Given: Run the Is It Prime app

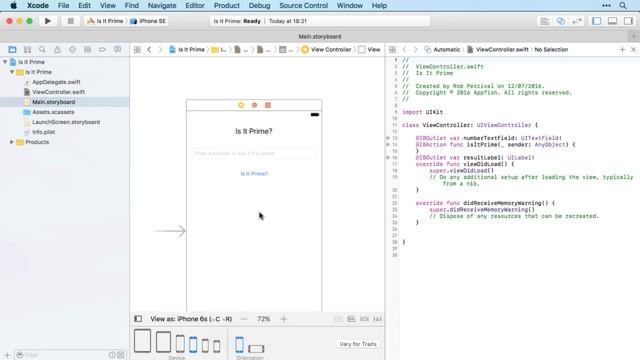Looking at the screenshot, I should (x=48, y=21).
